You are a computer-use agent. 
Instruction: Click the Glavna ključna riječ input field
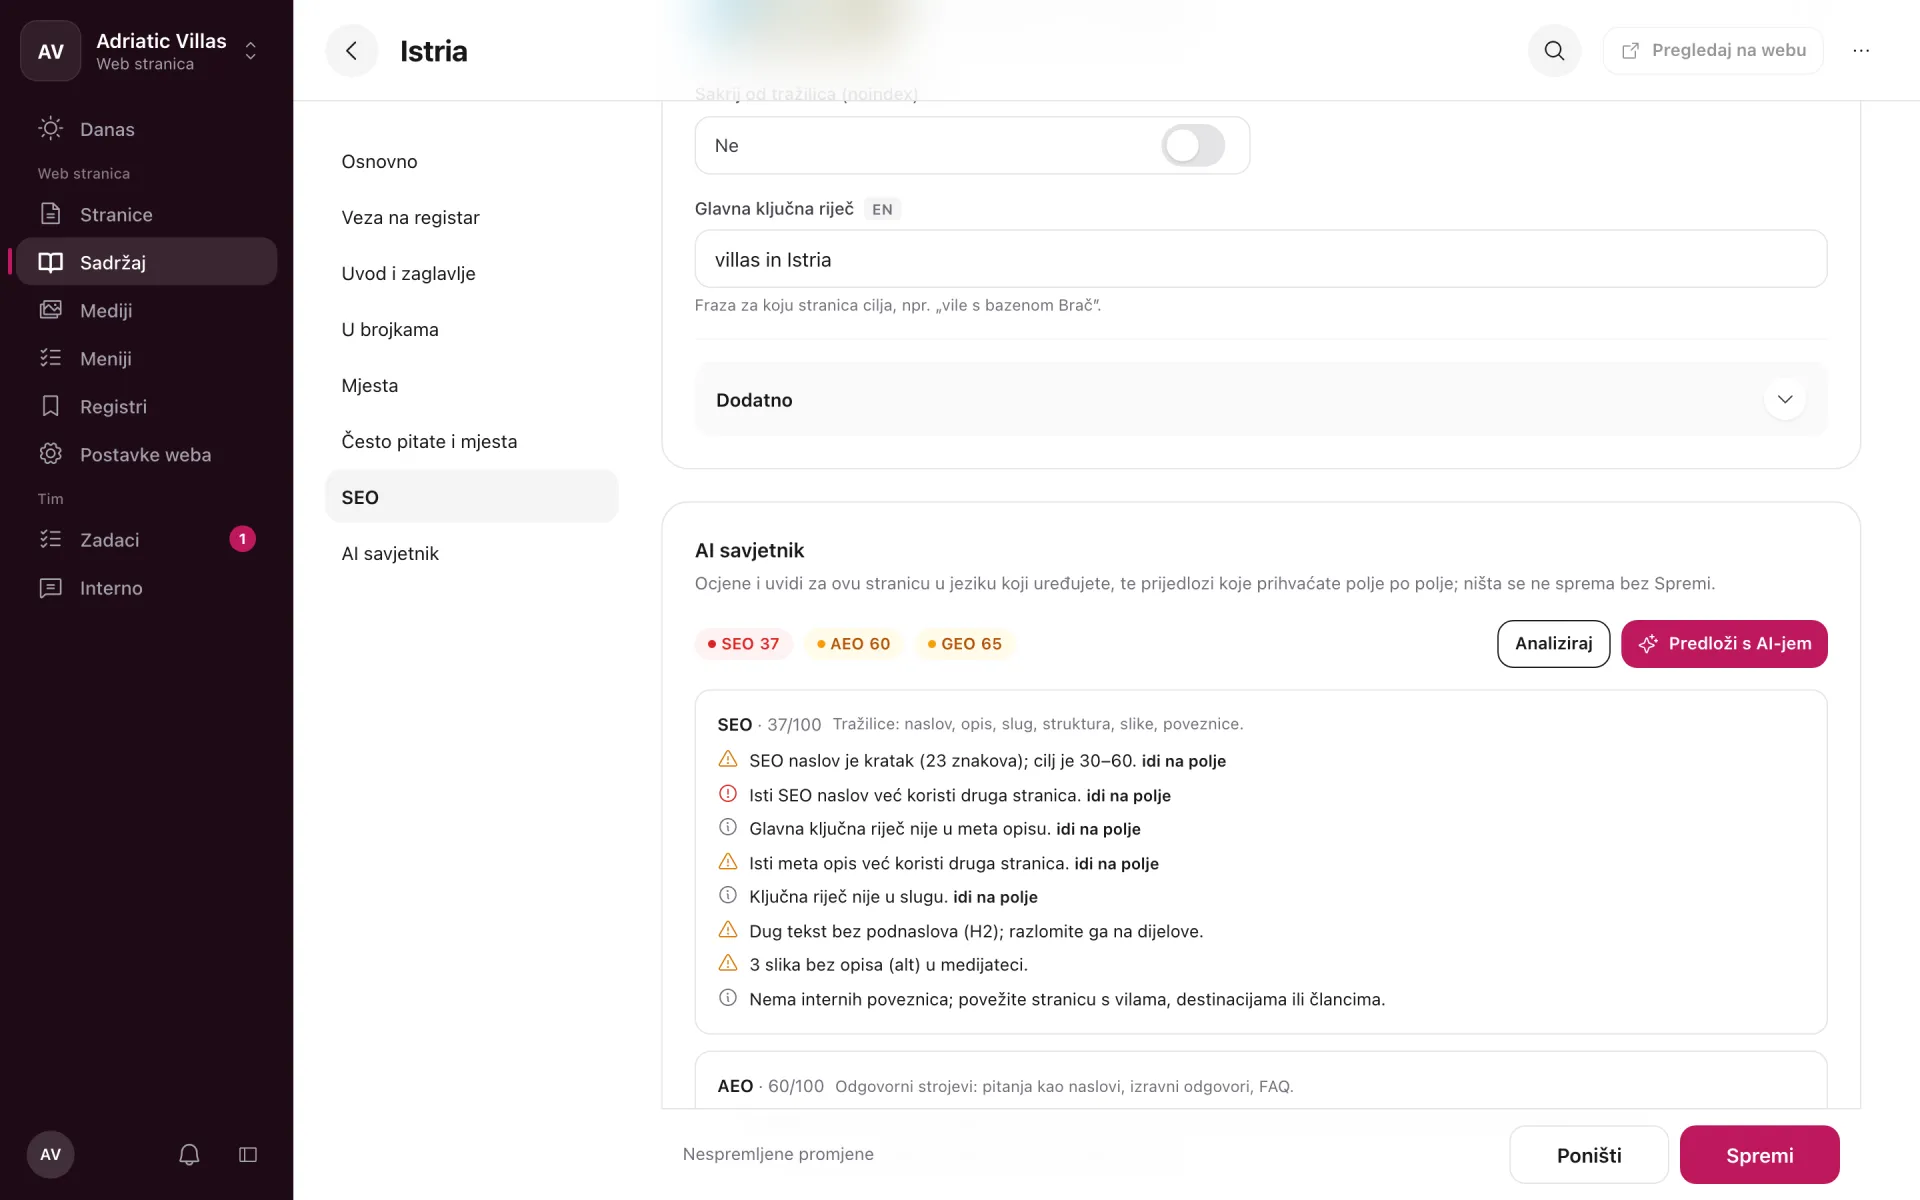[x=1261, y=260]
